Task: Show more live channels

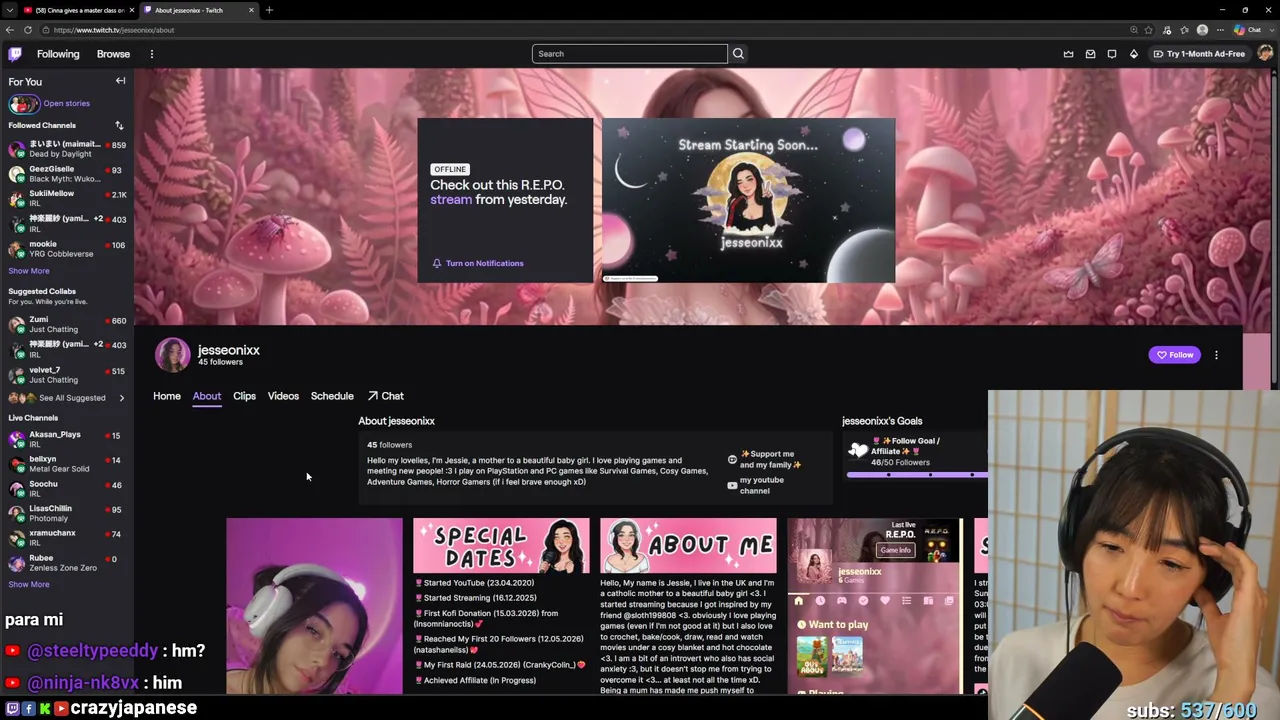Action: coord(29,585)
